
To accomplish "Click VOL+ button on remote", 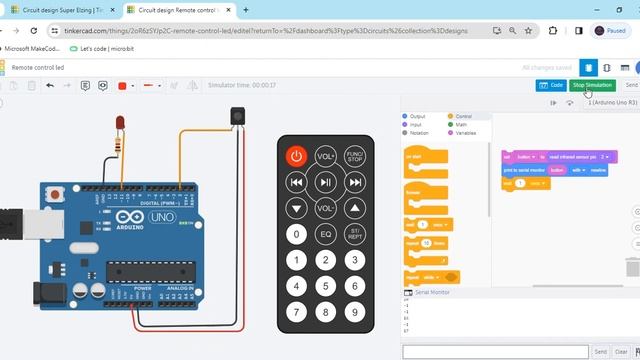I will pos(325,156).
